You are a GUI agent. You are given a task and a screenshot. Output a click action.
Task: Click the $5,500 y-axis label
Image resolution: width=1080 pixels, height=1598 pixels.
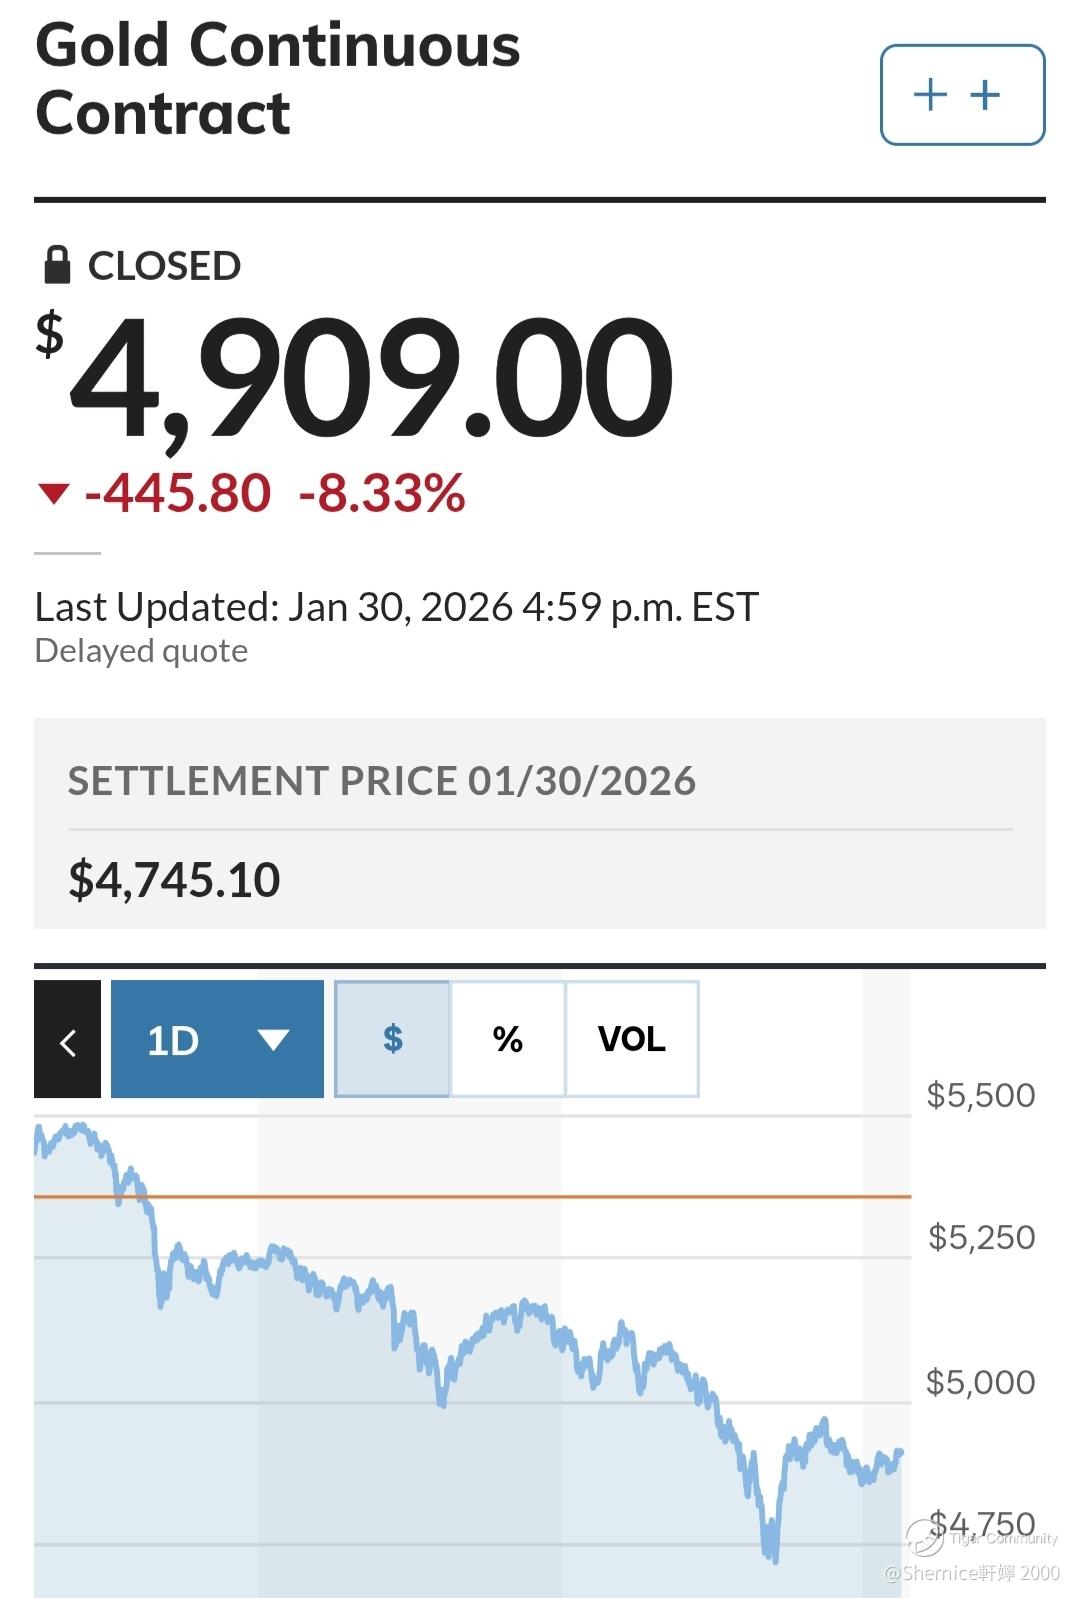pos(980,1095)
